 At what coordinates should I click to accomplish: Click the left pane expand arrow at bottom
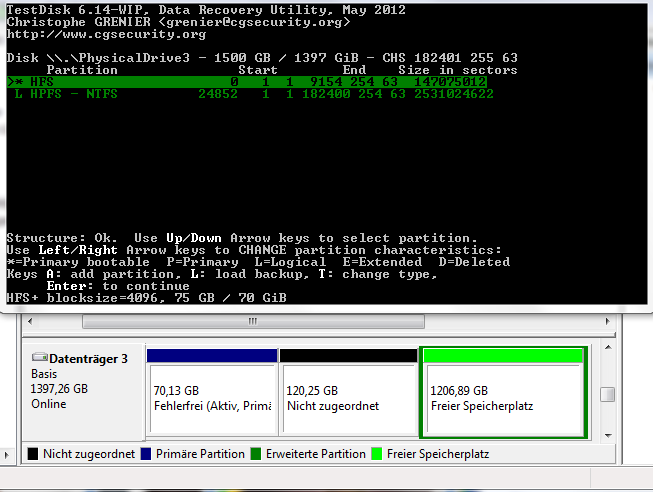(x=6, y=455)
